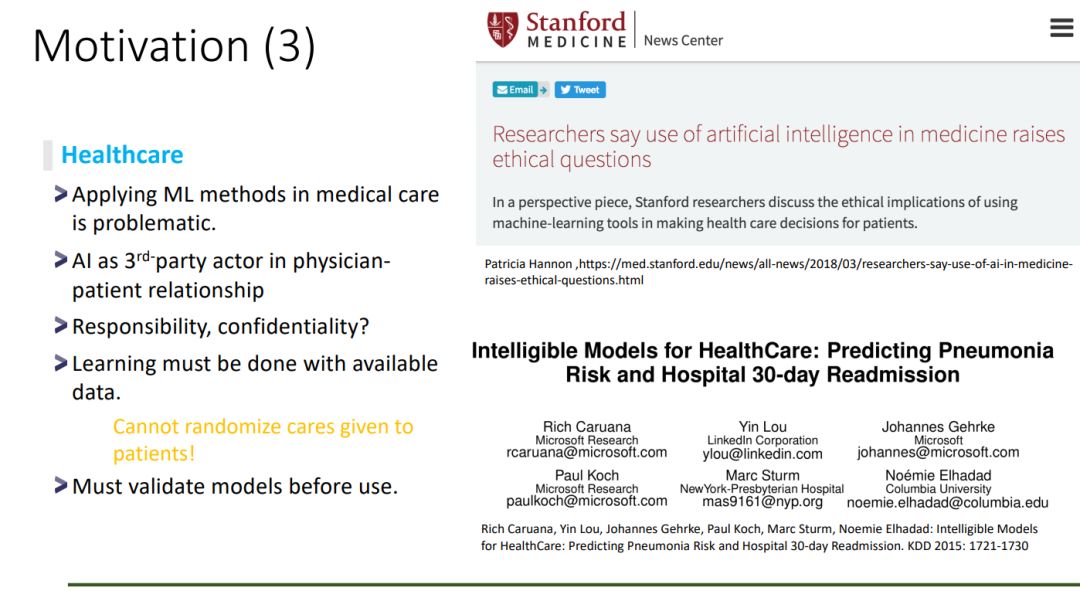This screenshot has height=591, width=1080.
Task: Click the noemie.elhadad@columbia.edu email address
Action: pos(947,503)
